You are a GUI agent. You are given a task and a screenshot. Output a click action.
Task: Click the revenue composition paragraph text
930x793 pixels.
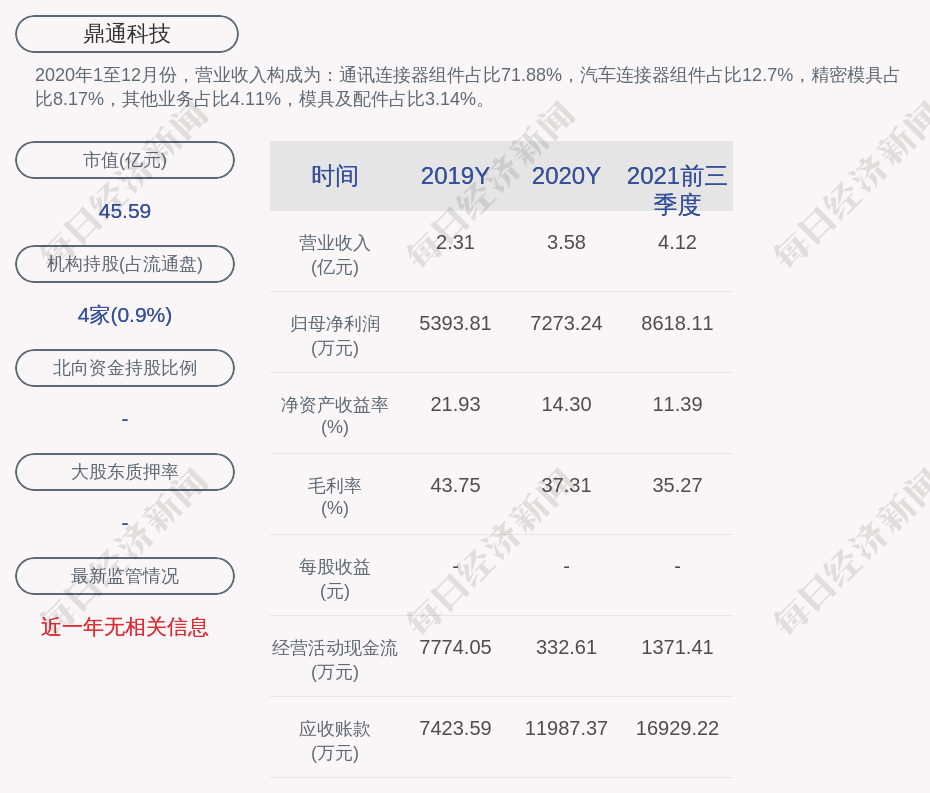pos(466,87)
